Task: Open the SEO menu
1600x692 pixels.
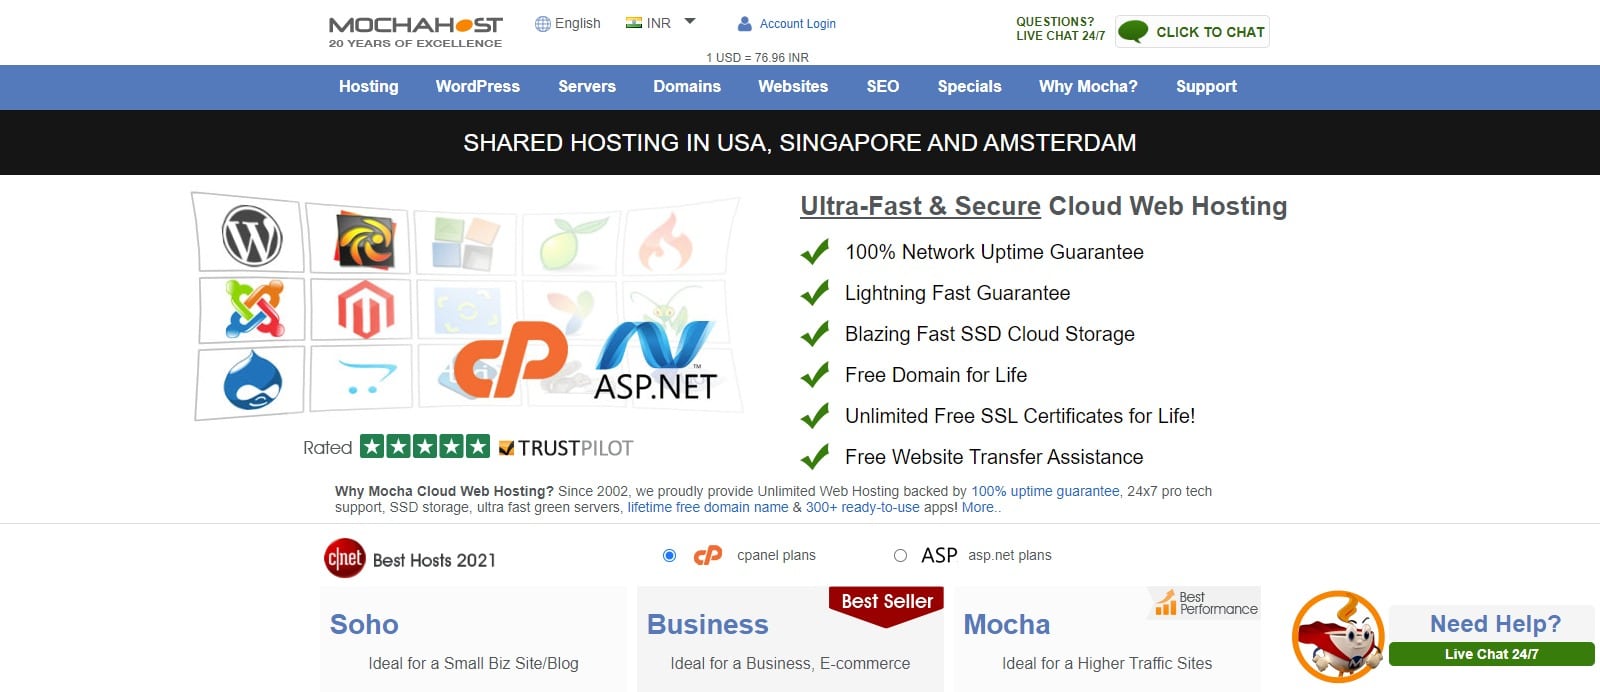Action: [883, 87]
